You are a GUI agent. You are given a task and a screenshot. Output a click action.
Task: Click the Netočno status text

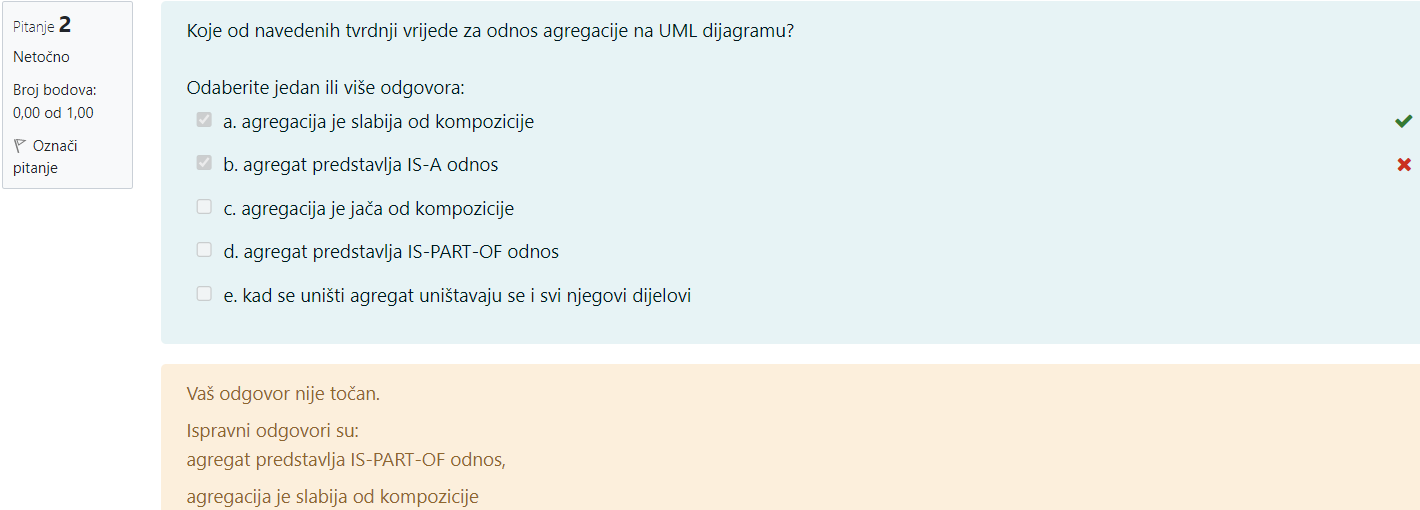coord(41,57)
